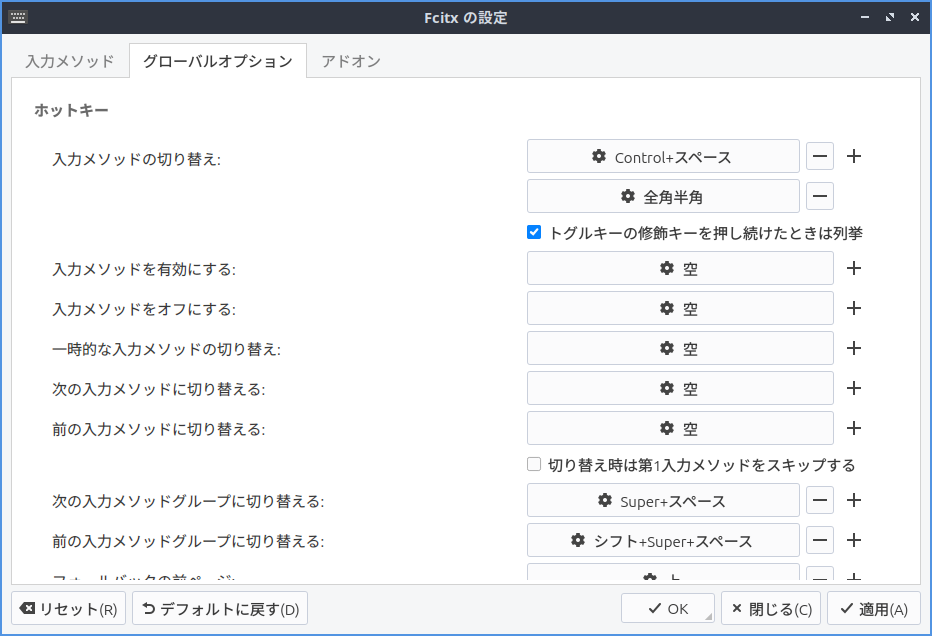Click the Super+スペース hotkey button
The image size is (932, 636).
coord(663,500)
